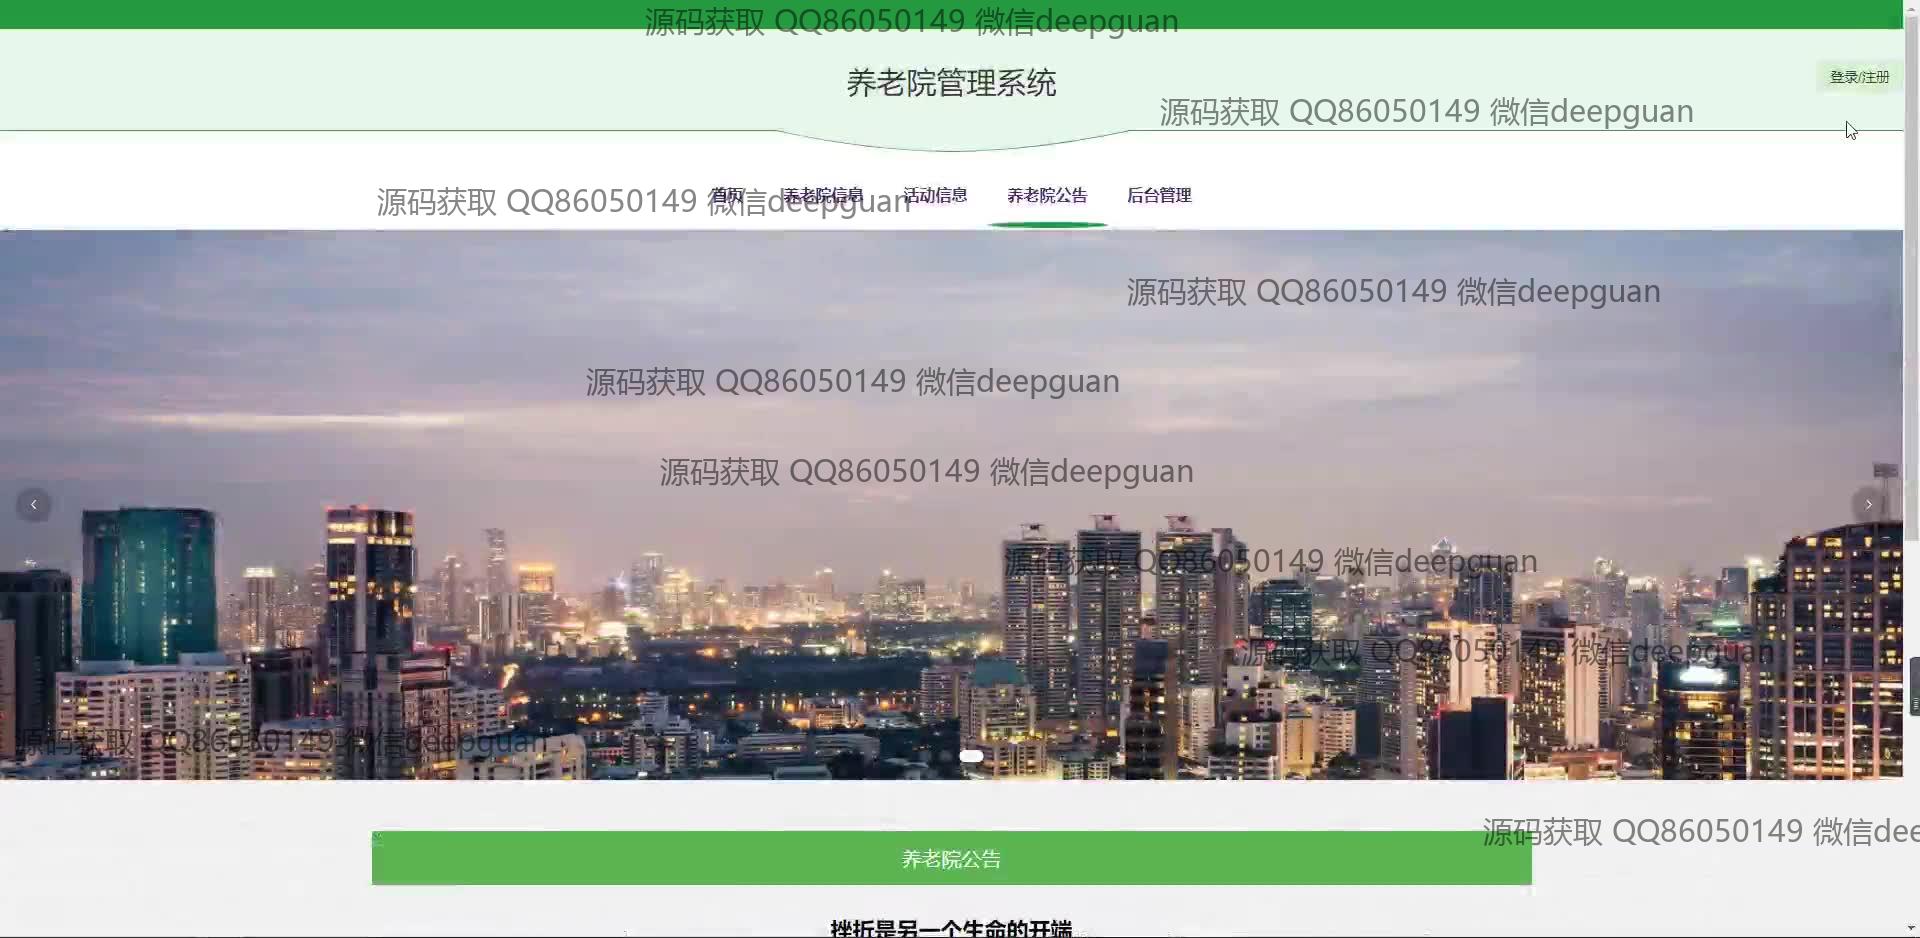1920x938 pixels.
Task: Click the dark handle on right edge
Action: pos(1914,686)
